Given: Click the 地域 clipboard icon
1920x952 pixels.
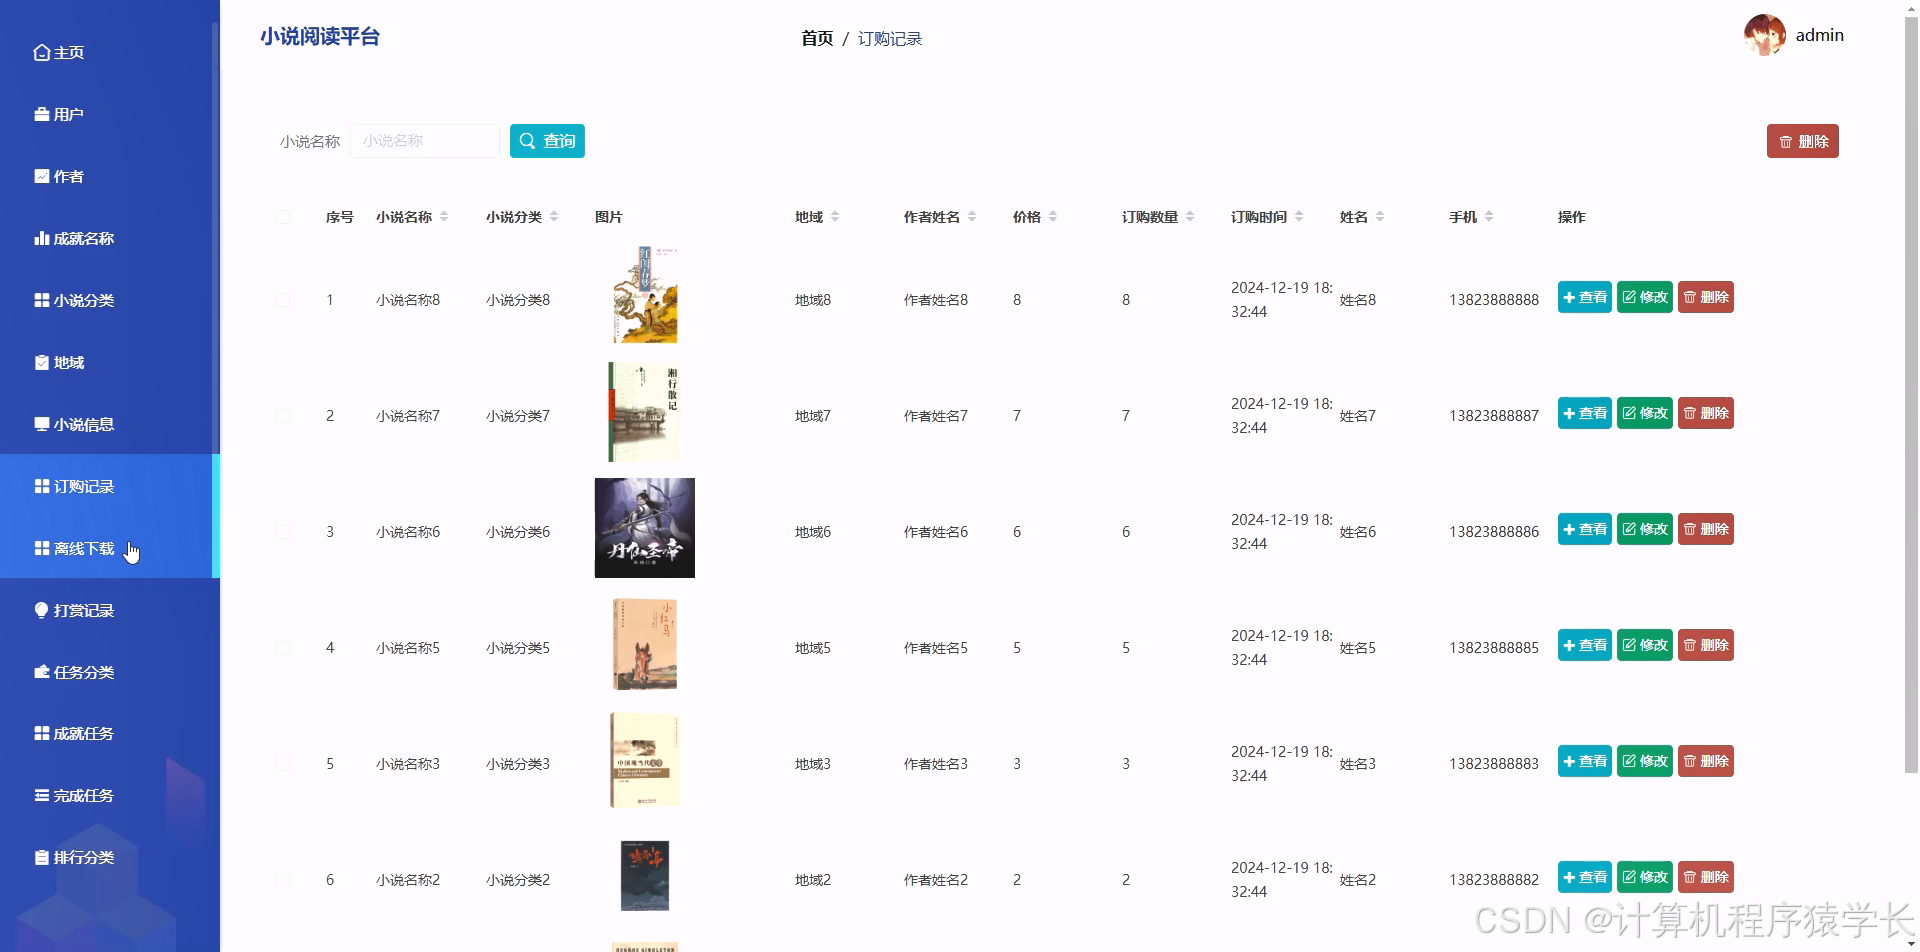Looking at the screenshot, I should (x=41, y=362).
